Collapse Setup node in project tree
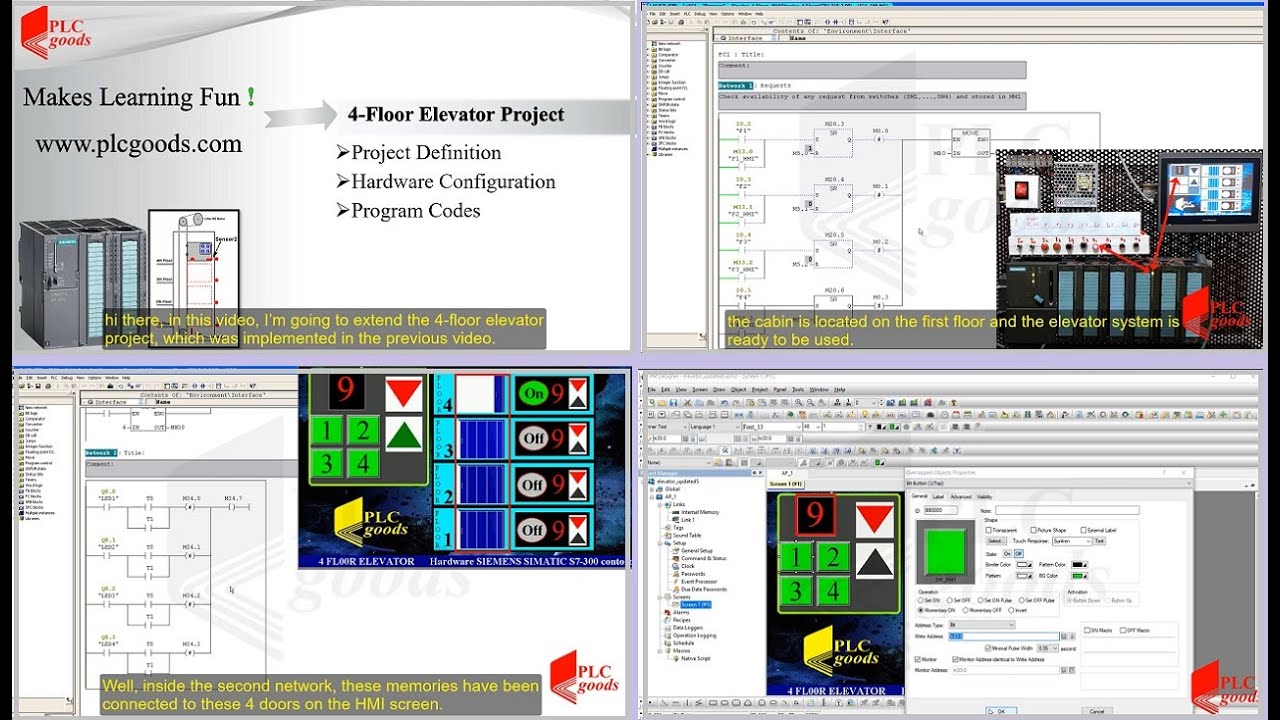The width and height of the screenshot is (1280, 720). coord(662,543)
